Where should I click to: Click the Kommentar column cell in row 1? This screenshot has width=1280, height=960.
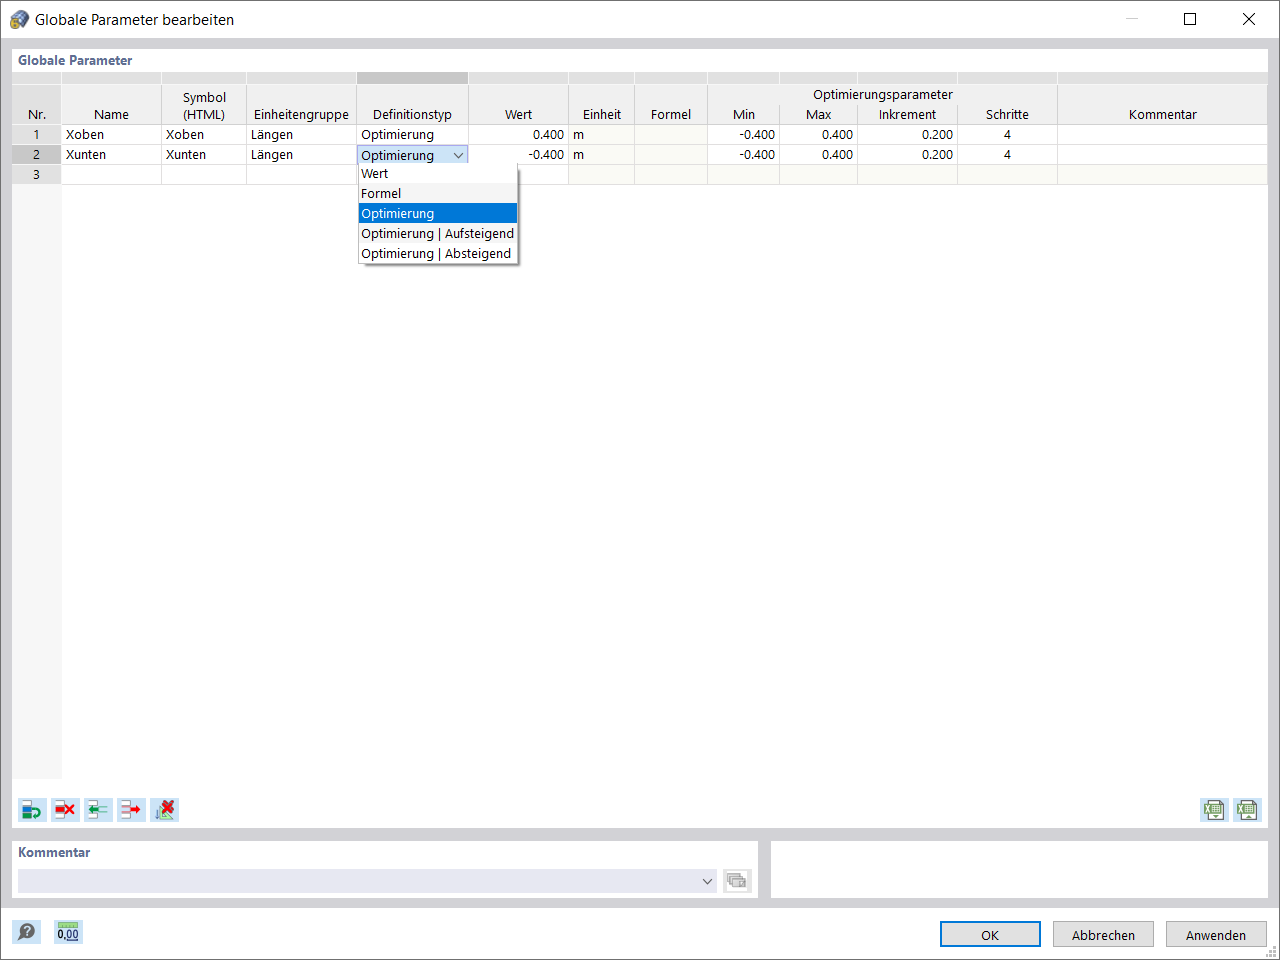click(x=1162, y=135)
